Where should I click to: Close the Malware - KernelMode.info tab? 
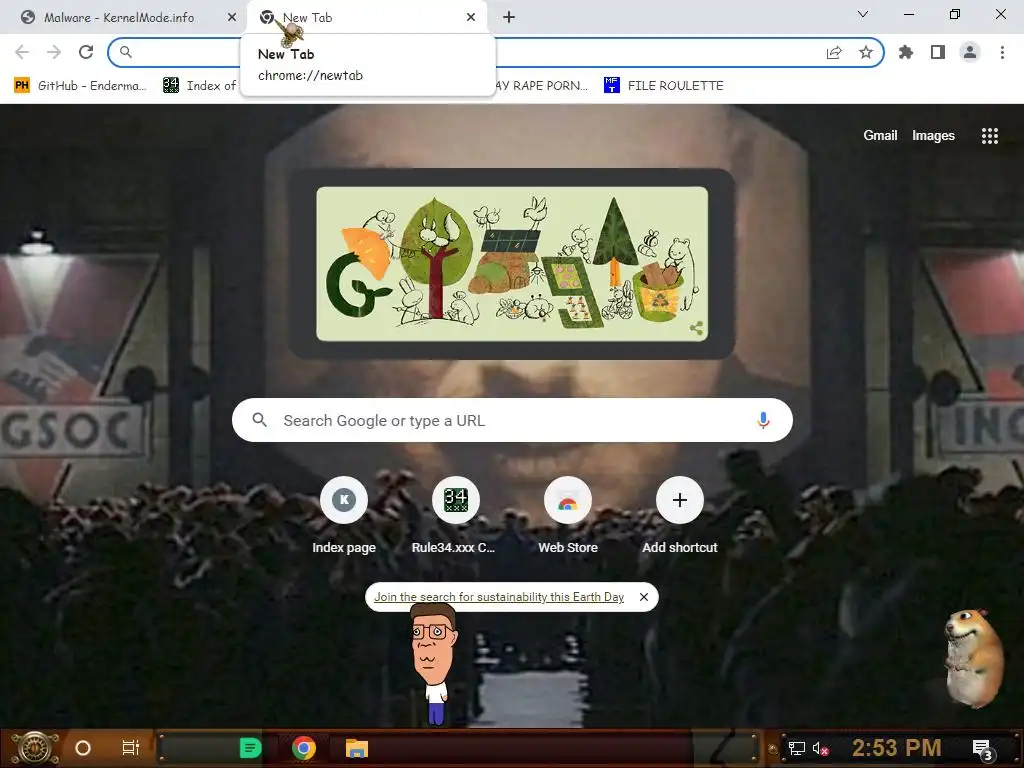[x=232, y=18]
